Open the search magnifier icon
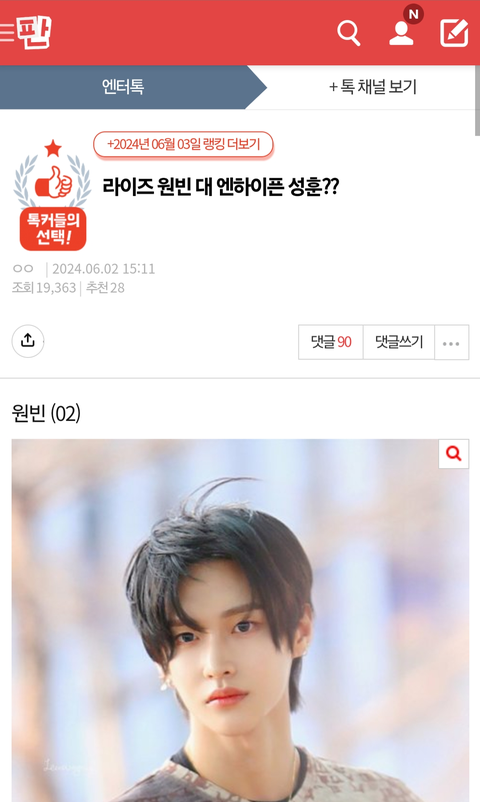480x802 pixels. coord(348,33)
